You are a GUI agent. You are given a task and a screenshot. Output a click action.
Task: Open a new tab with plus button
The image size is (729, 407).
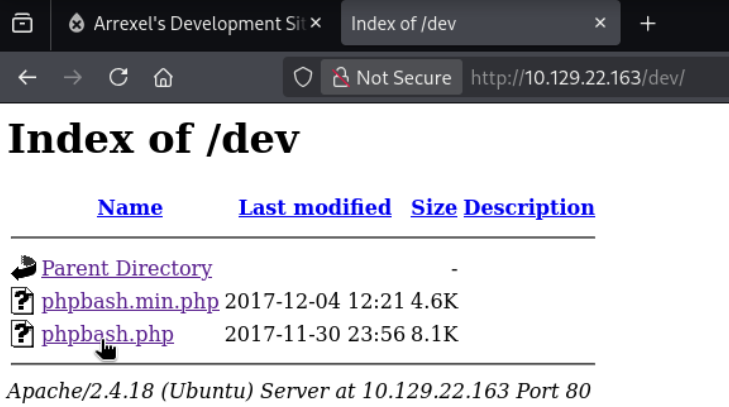pyautogui.click(x=648, y=23)
